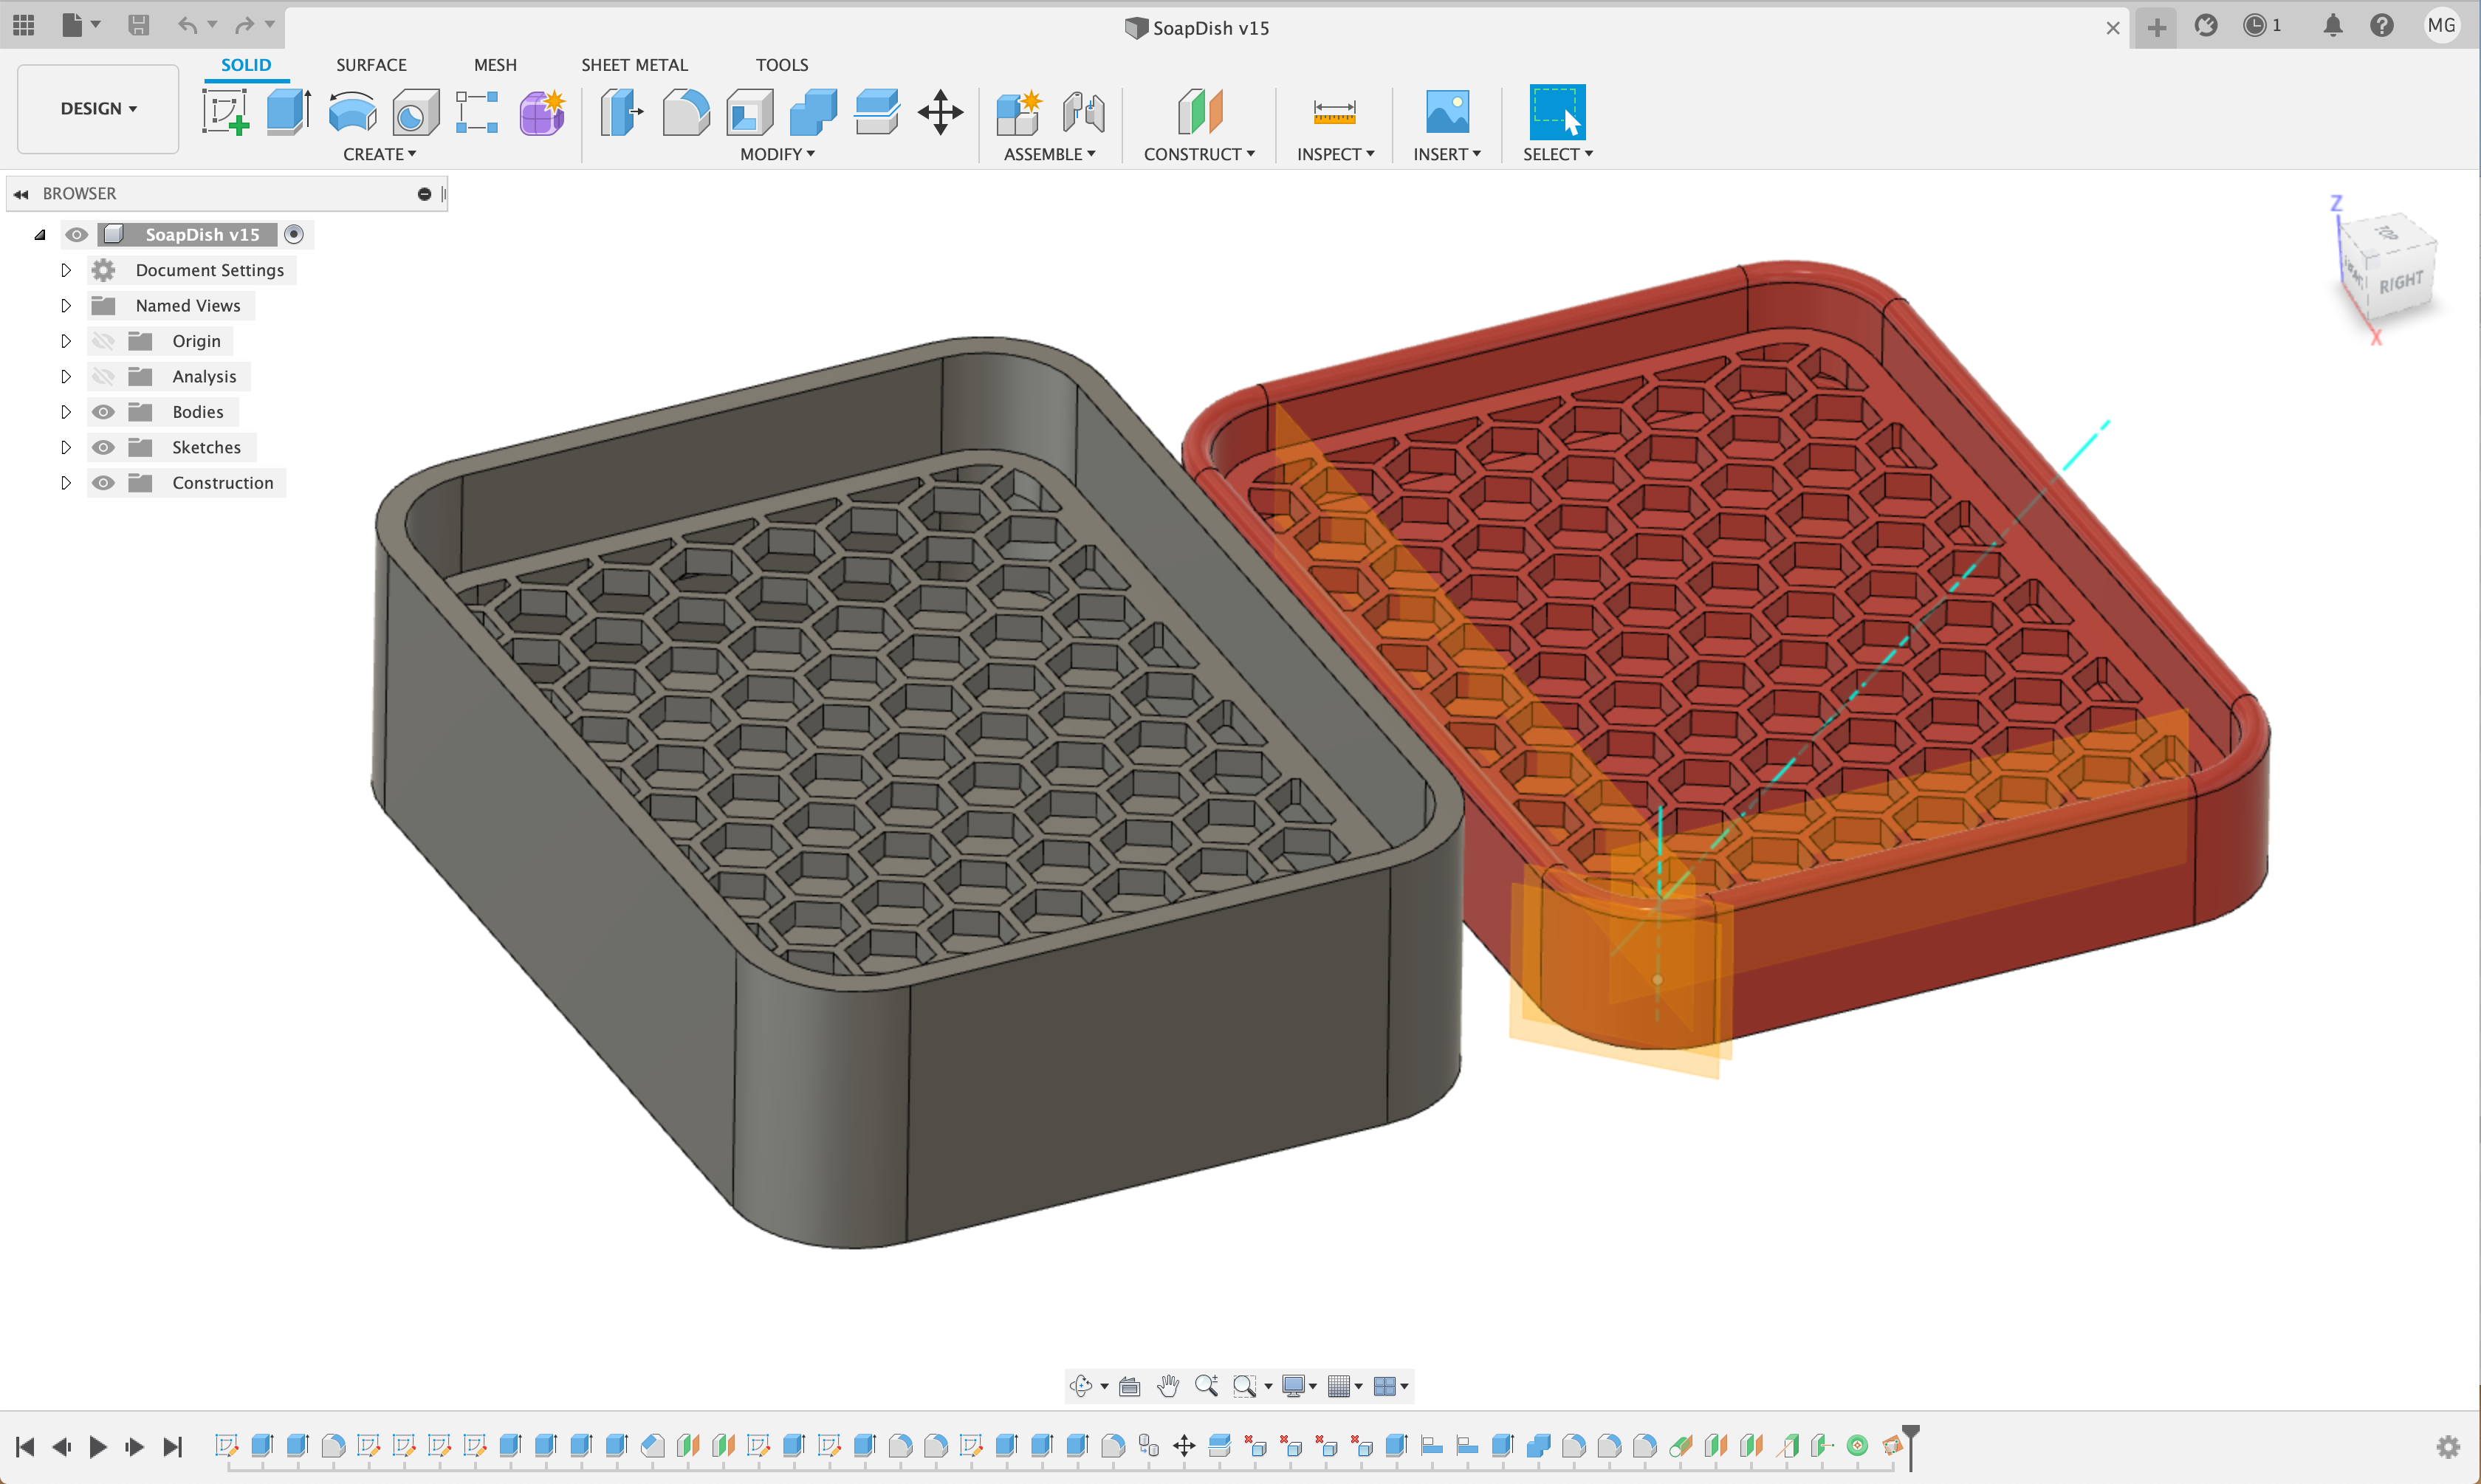Screen dimensions: 2481x1484
Task: Switch to the SHEET METAL tab
Action: (x=634, y=65)
